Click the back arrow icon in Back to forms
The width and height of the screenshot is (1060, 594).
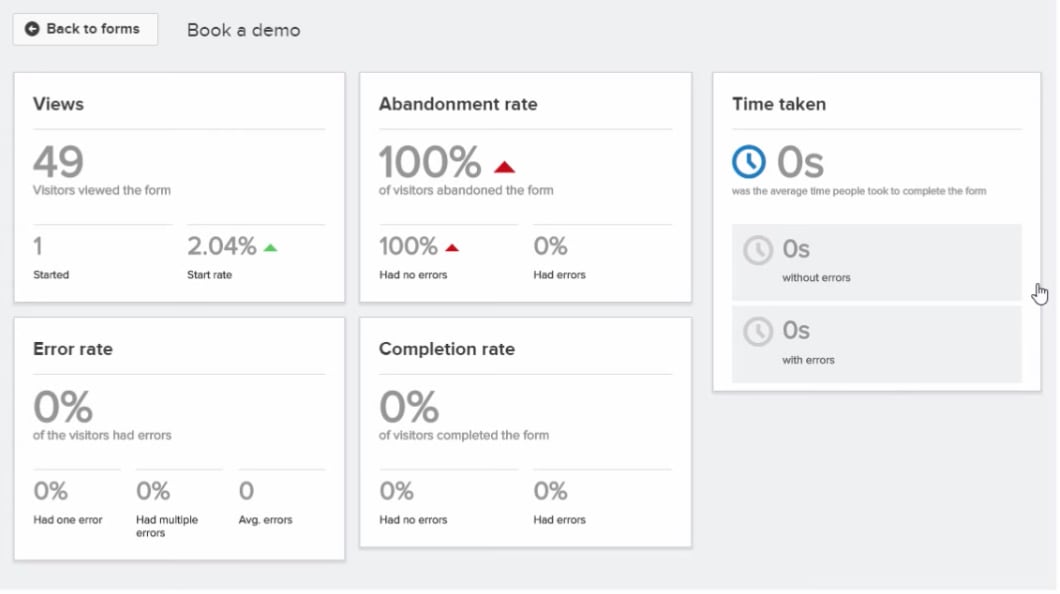click(32, 29)
